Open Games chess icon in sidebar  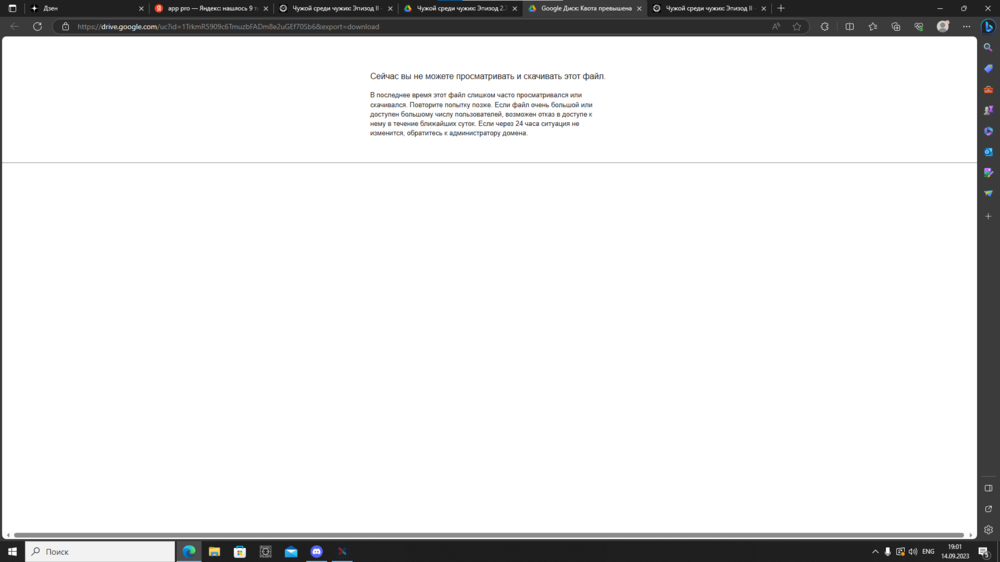pyautogui.click(x=988, y=110)
